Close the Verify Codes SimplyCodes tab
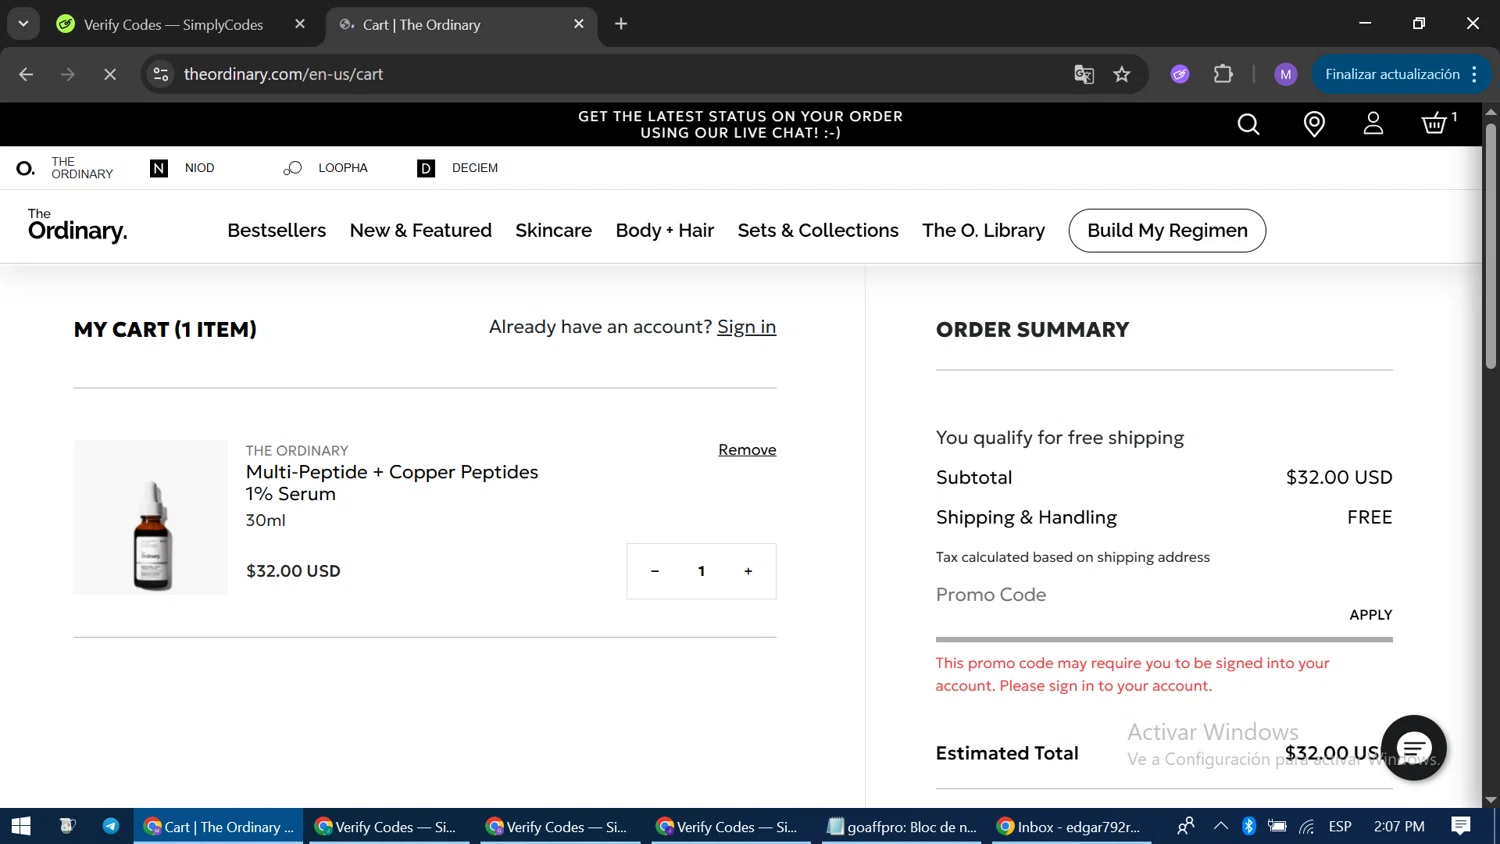 click(x=300, y=24)
